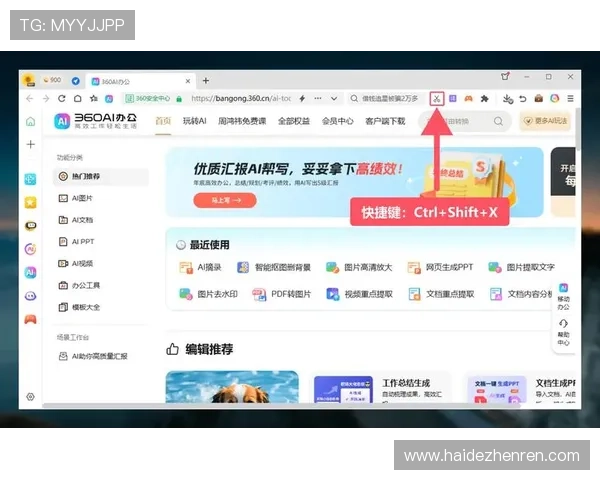Click the 360AI办公 logo
The image size is (600, 480).
(x=95, y=121)
